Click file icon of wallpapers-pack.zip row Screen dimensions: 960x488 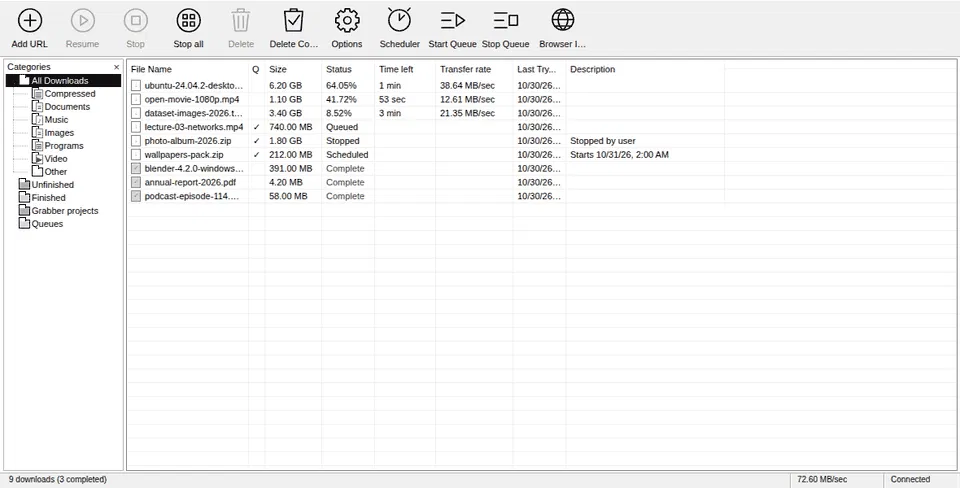pyautogui.click(x=136, y=155)
